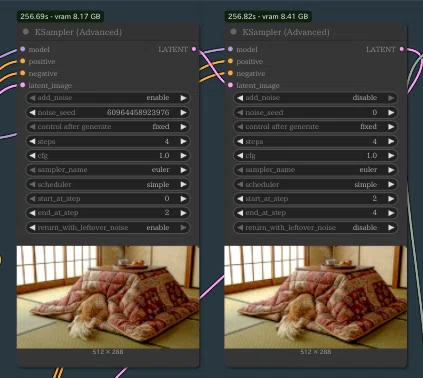
Task: Click the LATENT output socket on left KSampler
Action: [194, 49]
